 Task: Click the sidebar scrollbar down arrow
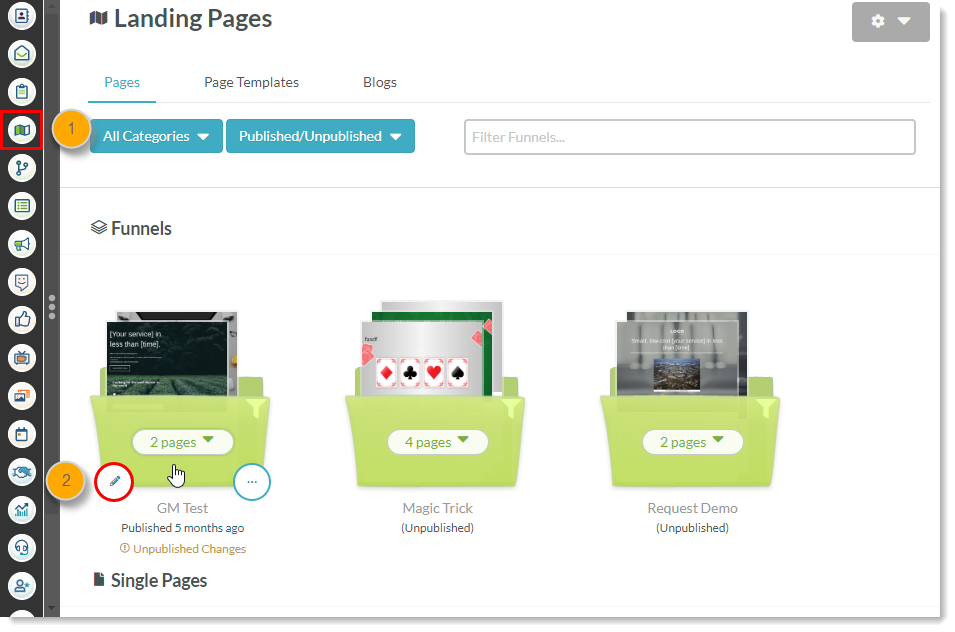pos(52,608)
